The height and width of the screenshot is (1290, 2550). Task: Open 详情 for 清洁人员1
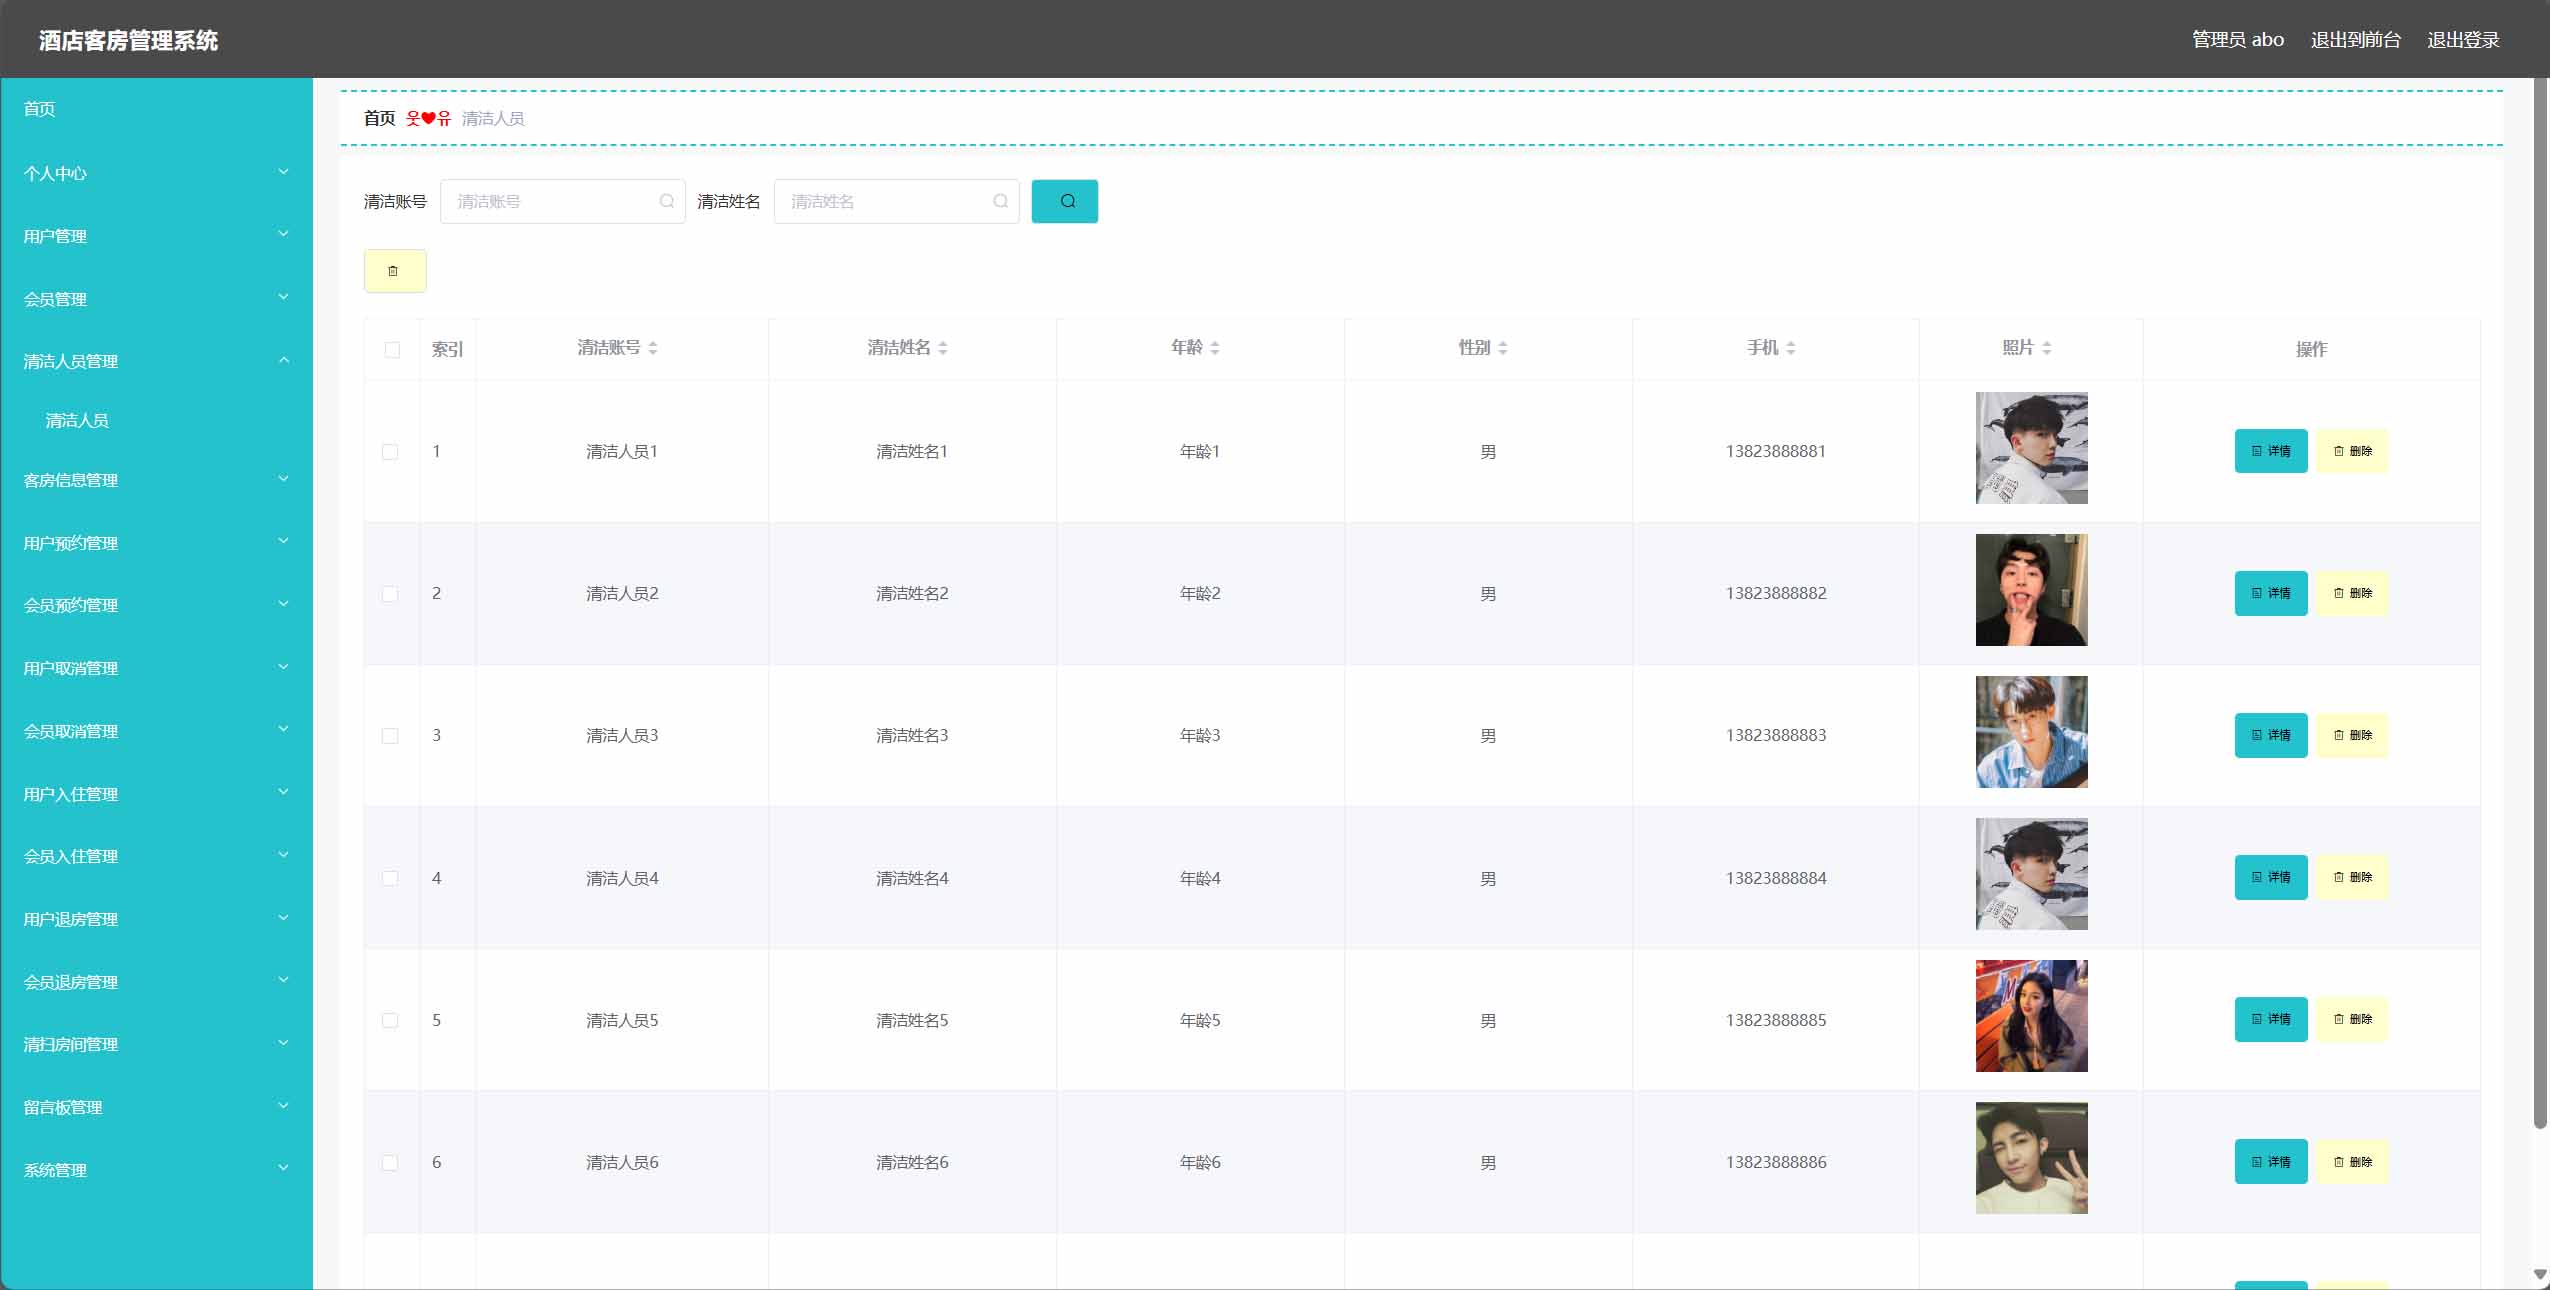[2271, 451]
